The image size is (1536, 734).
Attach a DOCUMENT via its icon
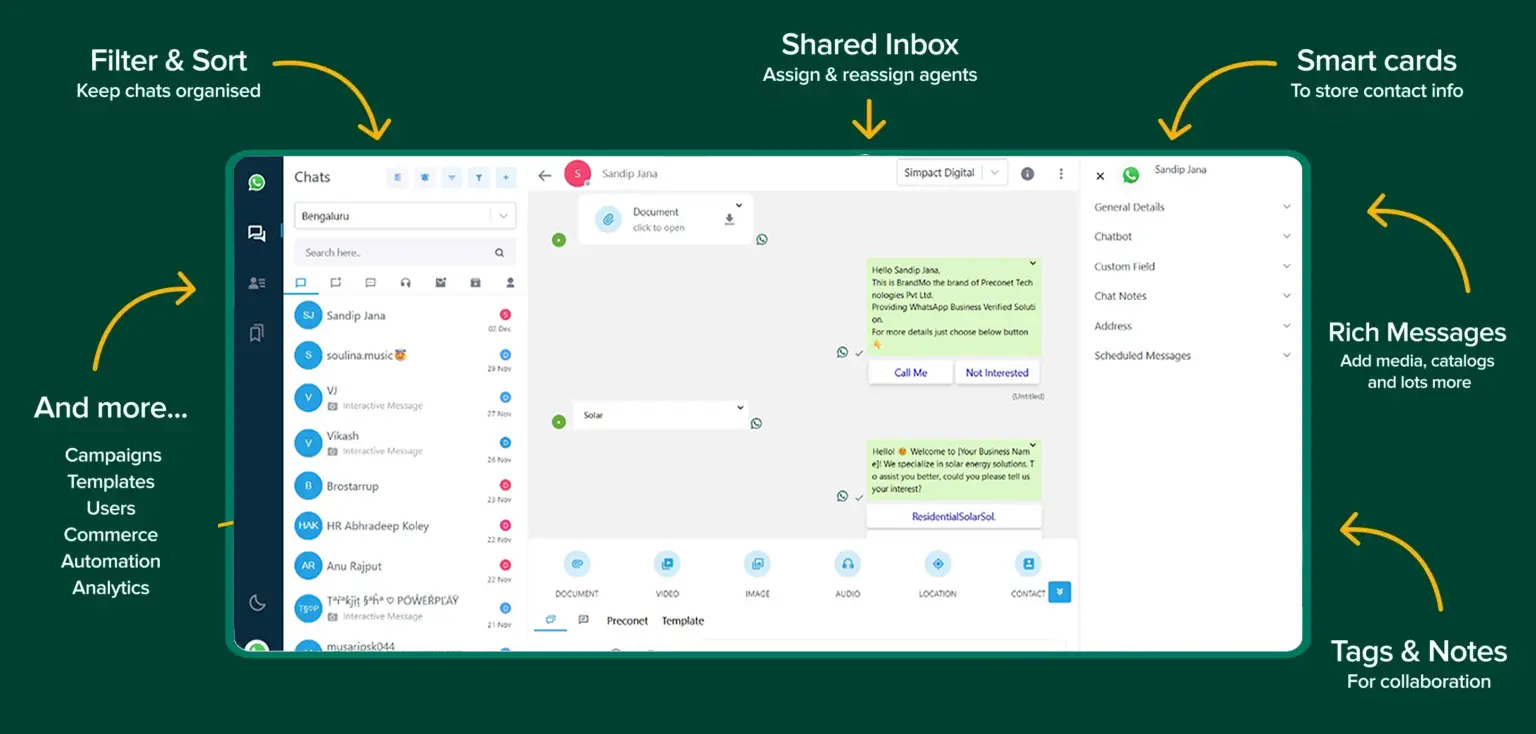577,564
